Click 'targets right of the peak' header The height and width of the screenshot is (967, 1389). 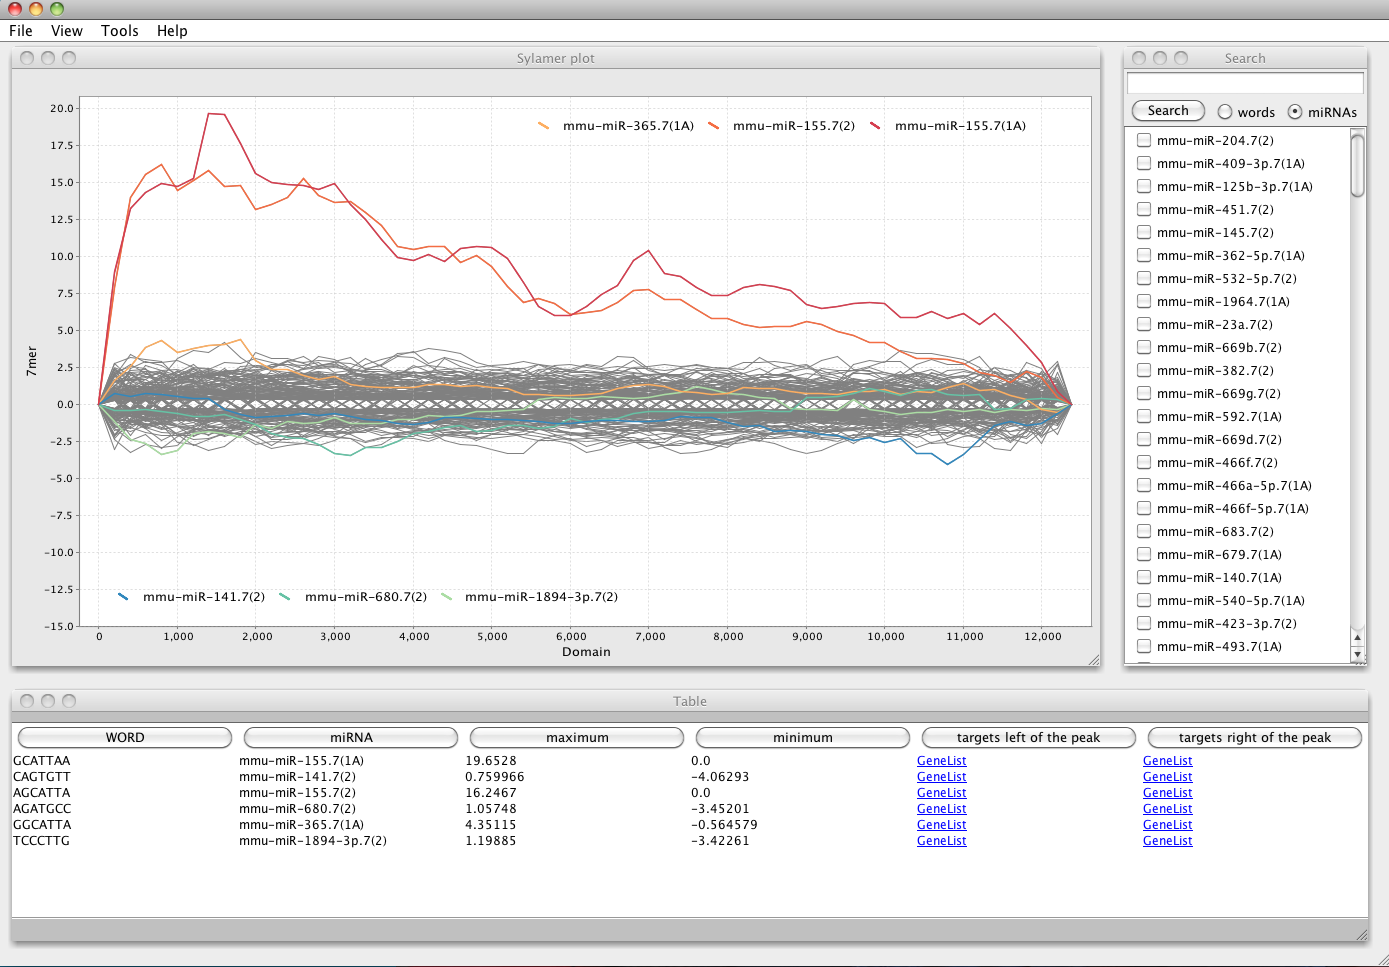pyautogui.click(x=1255, y=737)
